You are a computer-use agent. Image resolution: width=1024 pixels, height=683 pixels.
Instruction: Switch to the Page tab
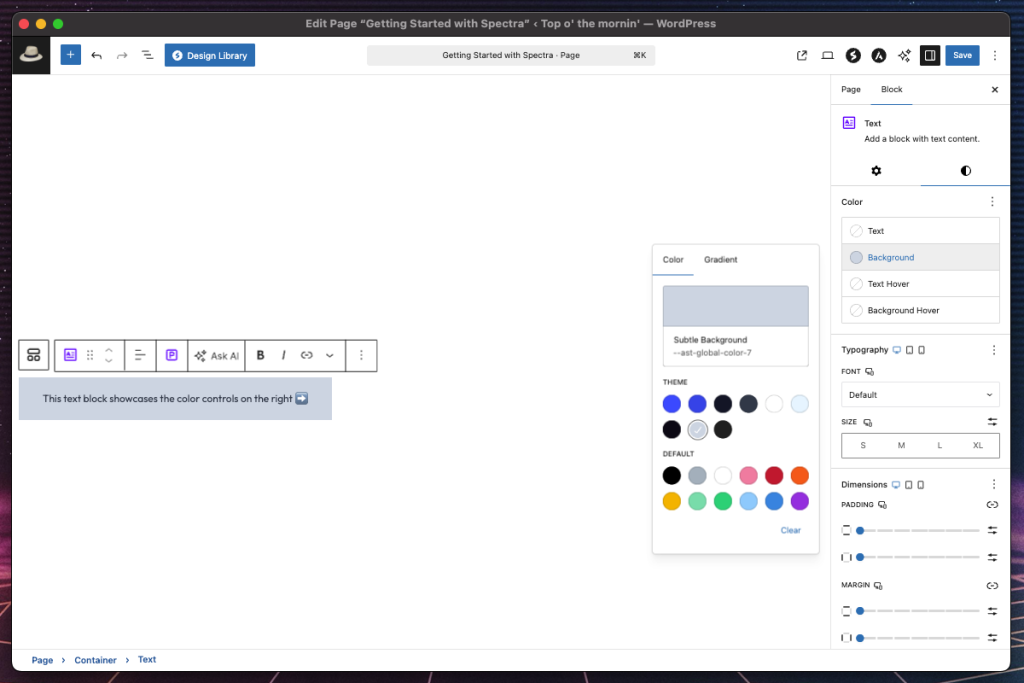pyautogui.click(x=850, y=90)
